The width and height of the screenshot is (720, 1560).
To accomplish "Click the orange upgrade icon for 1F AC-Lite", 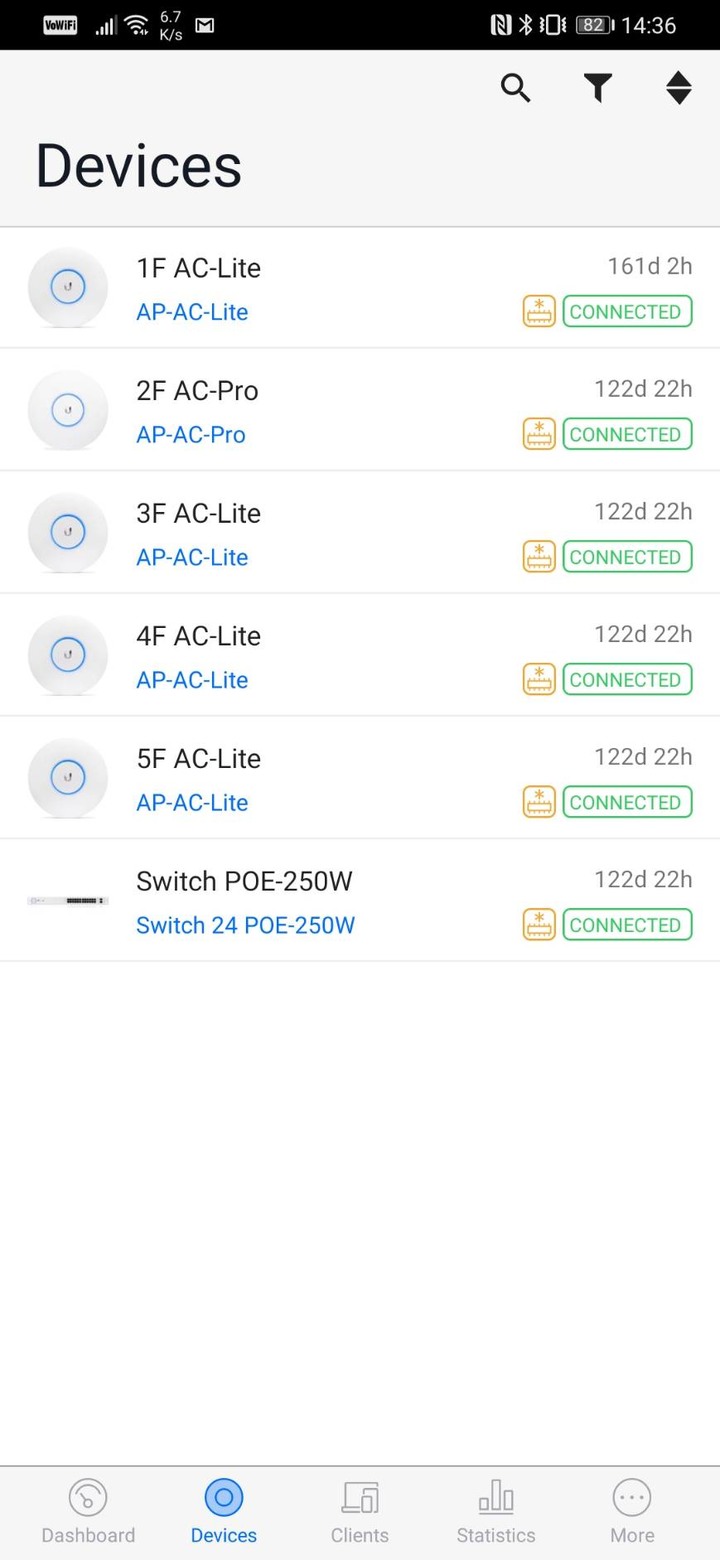I will click(539, 312).
